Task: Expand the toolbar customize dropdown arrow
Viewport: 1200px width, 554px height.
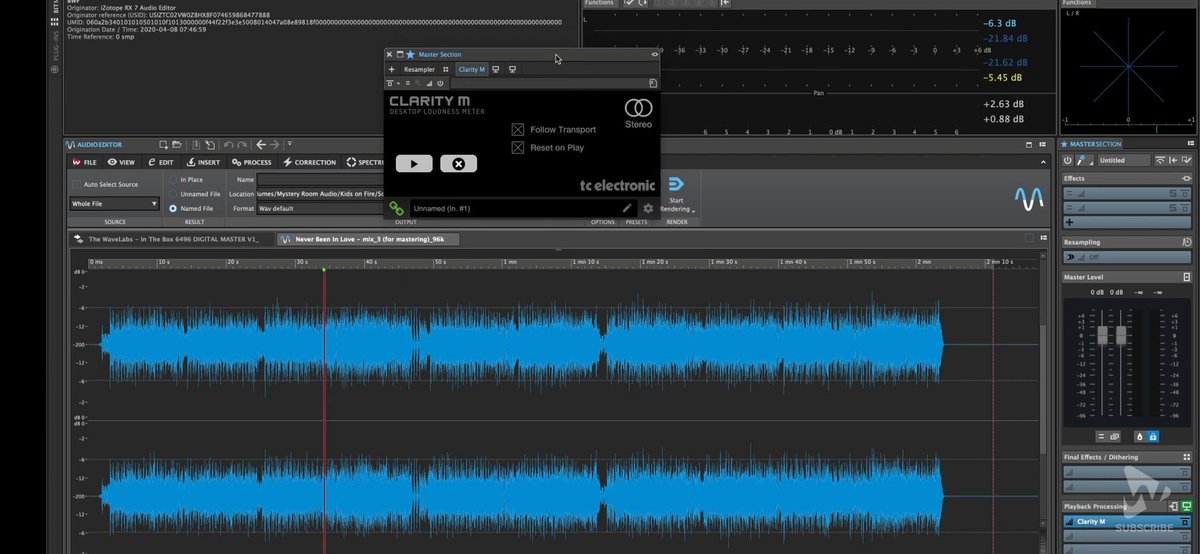Action: pos(290,145)
